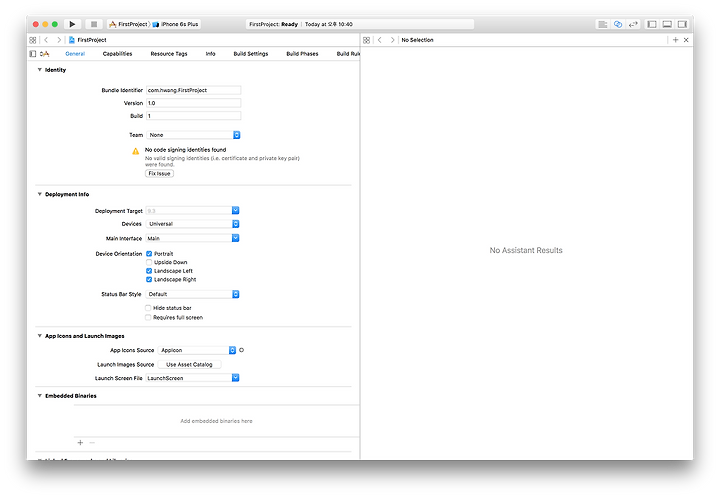Enable Hide status bar option
This screenshot has height=498, width=720.
coord(148,308)
